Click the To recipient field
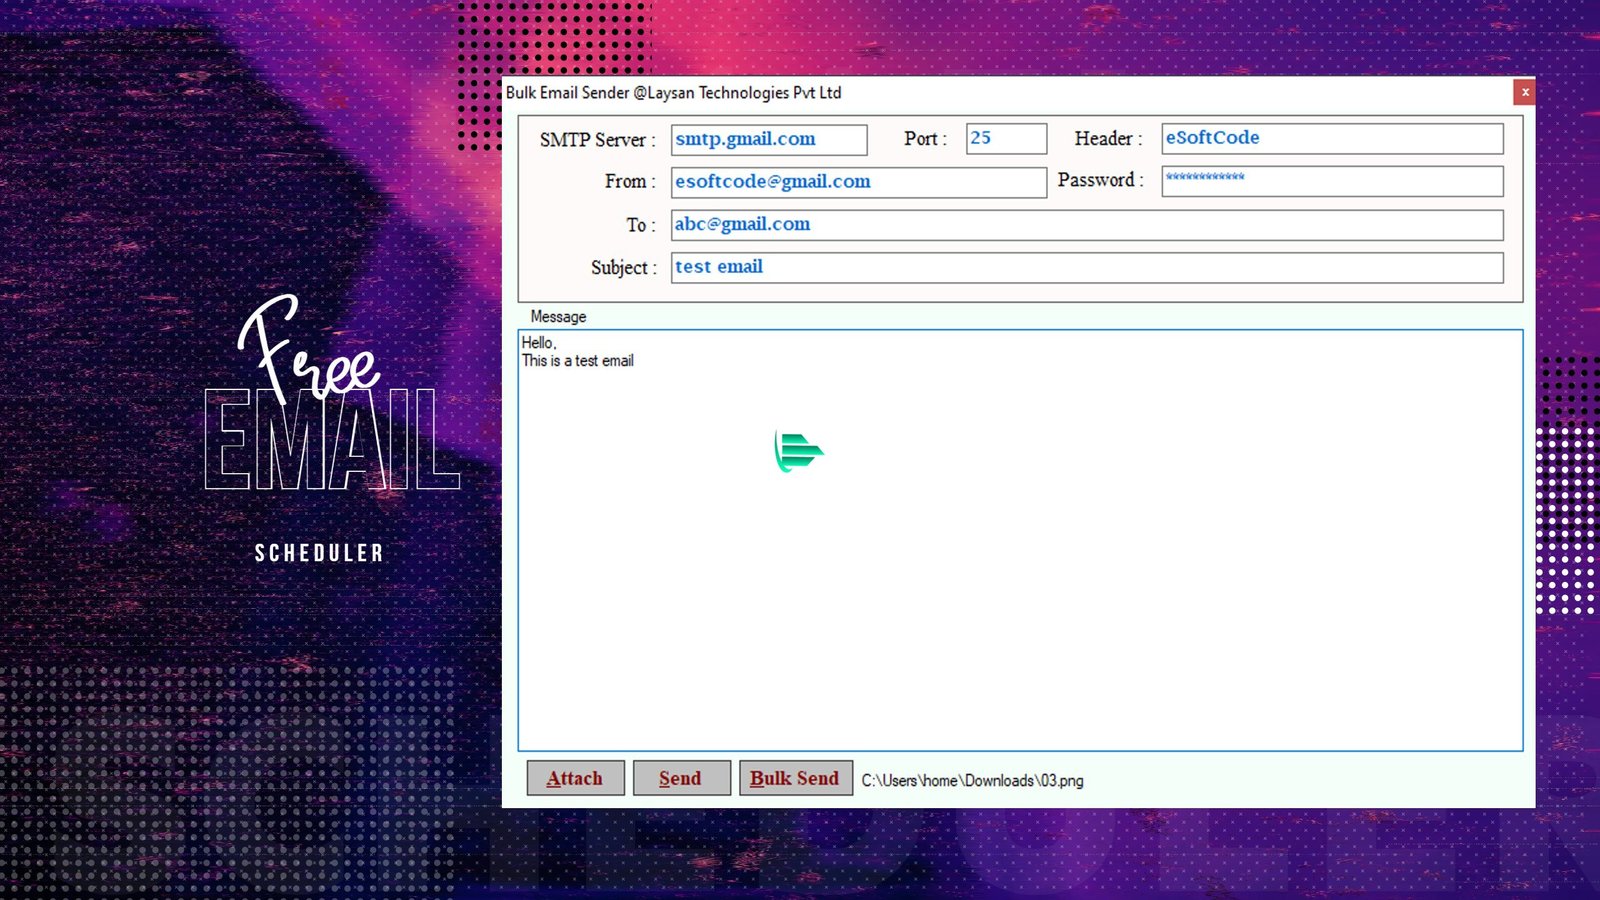Image resolution: width=1600 pixels, height=900 pixels. point(1086,225)
